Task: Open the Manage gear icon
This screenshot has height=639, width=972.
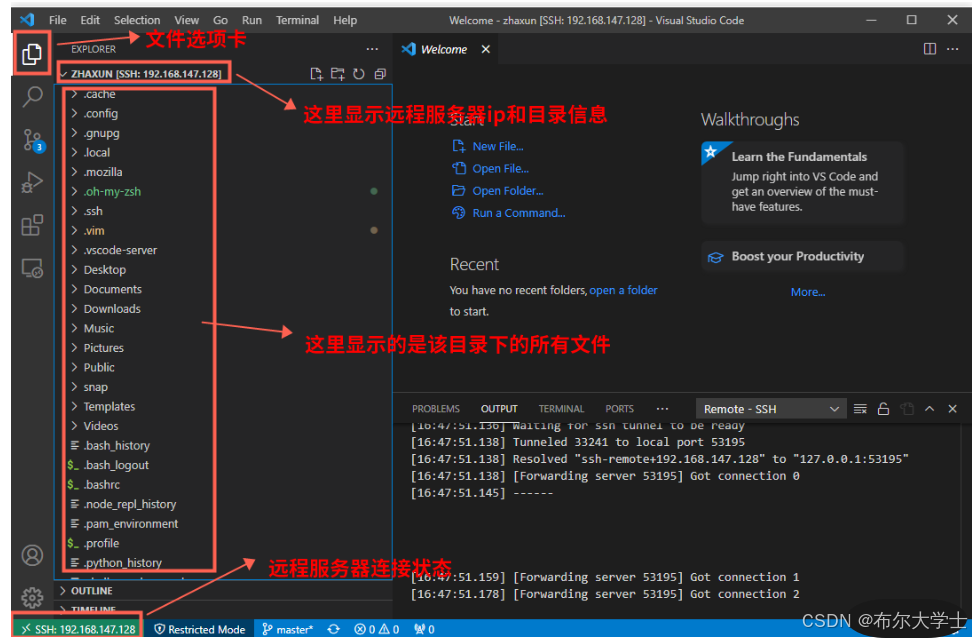Action: (x=32, y=597)
